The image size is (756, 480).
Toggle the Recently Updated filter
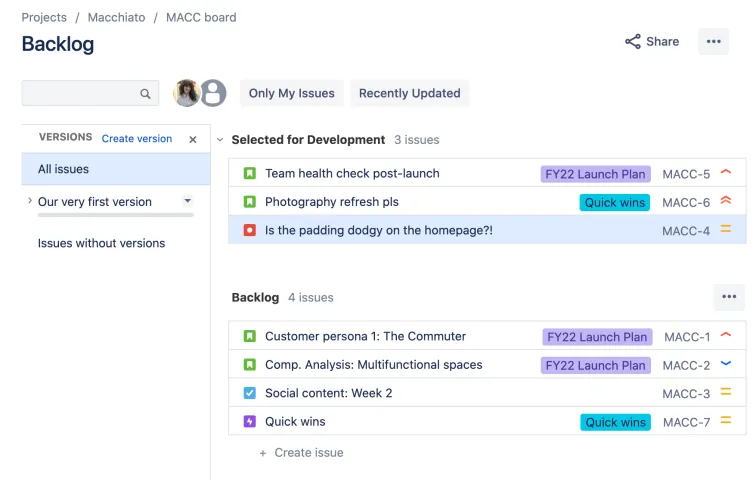pos(410,93)
